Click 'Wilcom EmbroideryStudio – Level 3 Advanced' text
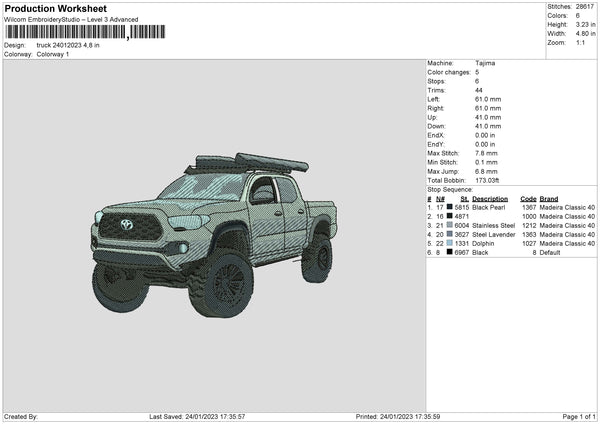Viewport: 600px width, 424px height. coord(71,19)
